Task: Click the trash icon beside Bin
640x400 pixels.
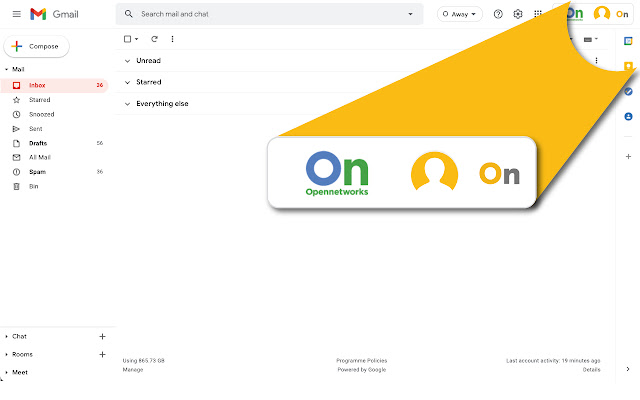Action: pos(16,187)
